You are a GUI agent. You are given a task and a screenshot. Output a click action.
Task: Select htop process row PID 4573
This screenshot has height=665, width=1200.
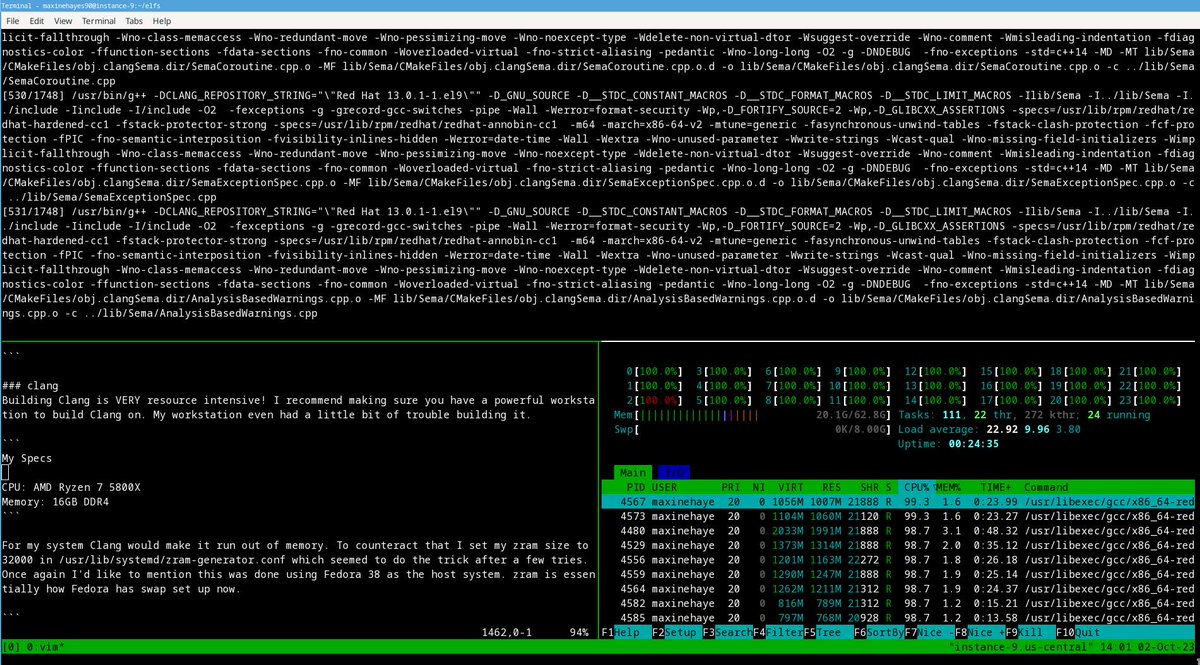pos(898,515)
